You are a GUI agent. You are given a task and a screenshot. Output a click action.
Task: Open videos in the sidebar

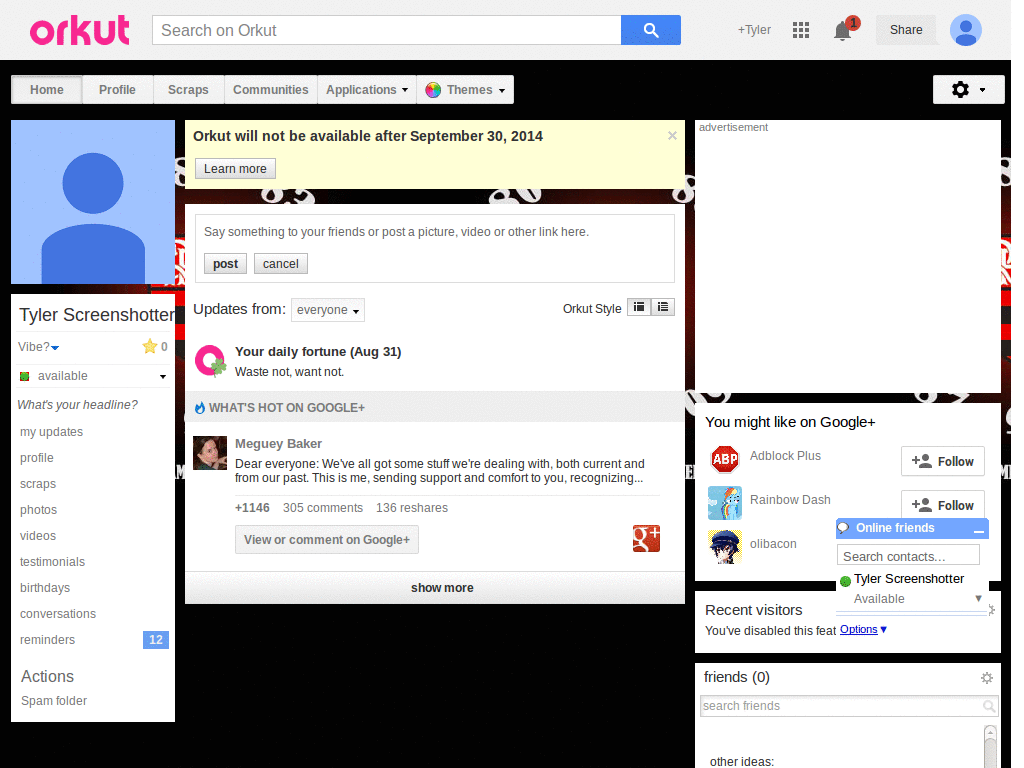pos(38,536)
